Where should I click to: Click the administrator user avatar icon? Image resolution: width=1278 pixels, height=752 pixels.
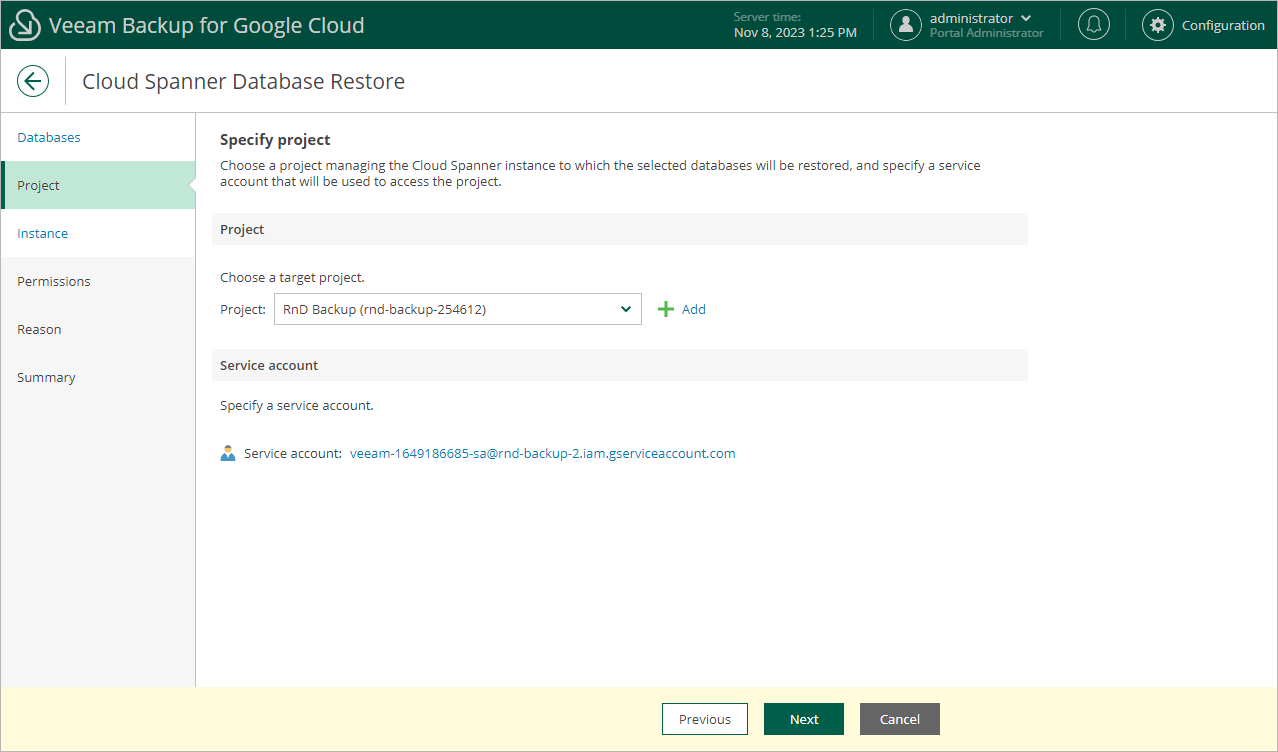[906, 25]
